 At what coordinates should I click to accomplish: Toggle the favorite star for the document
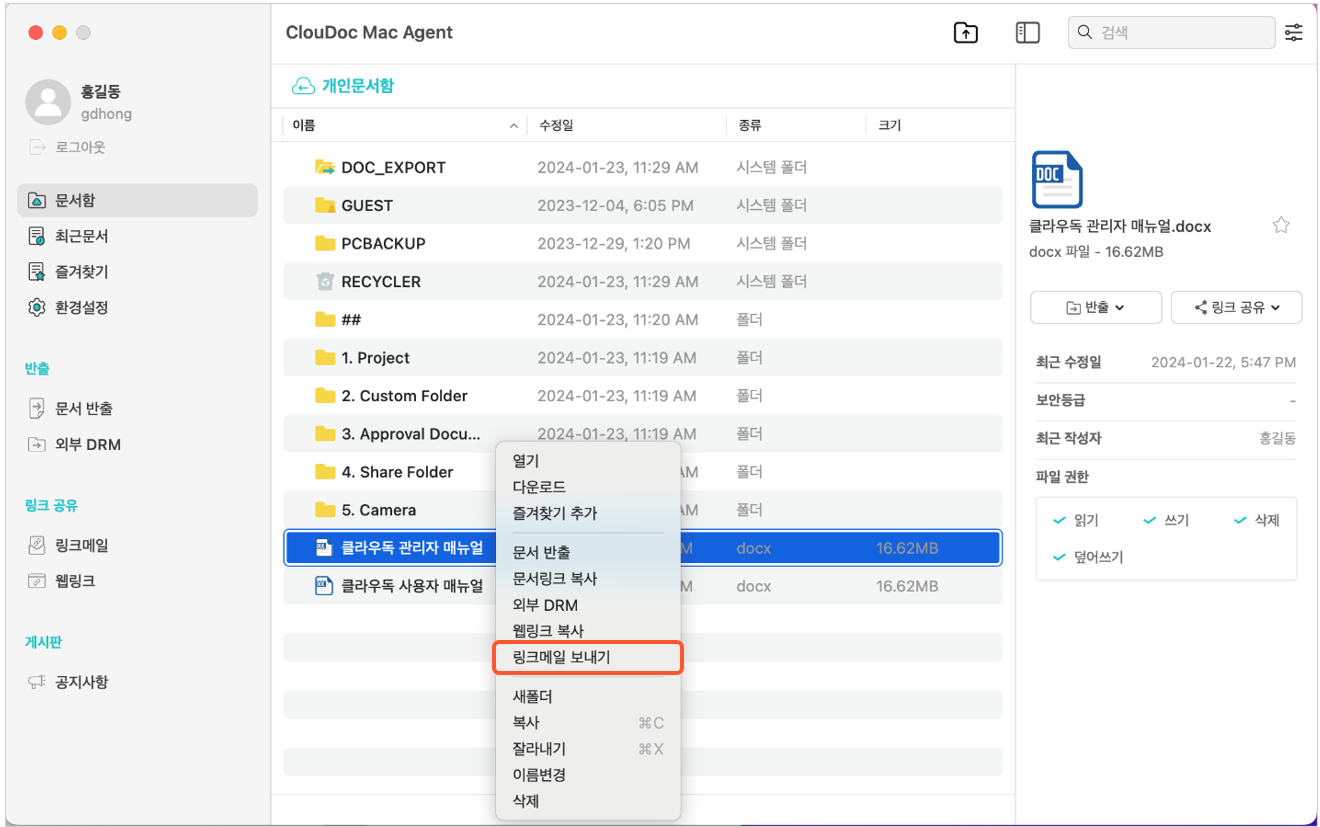click(x=1281, y=225)
